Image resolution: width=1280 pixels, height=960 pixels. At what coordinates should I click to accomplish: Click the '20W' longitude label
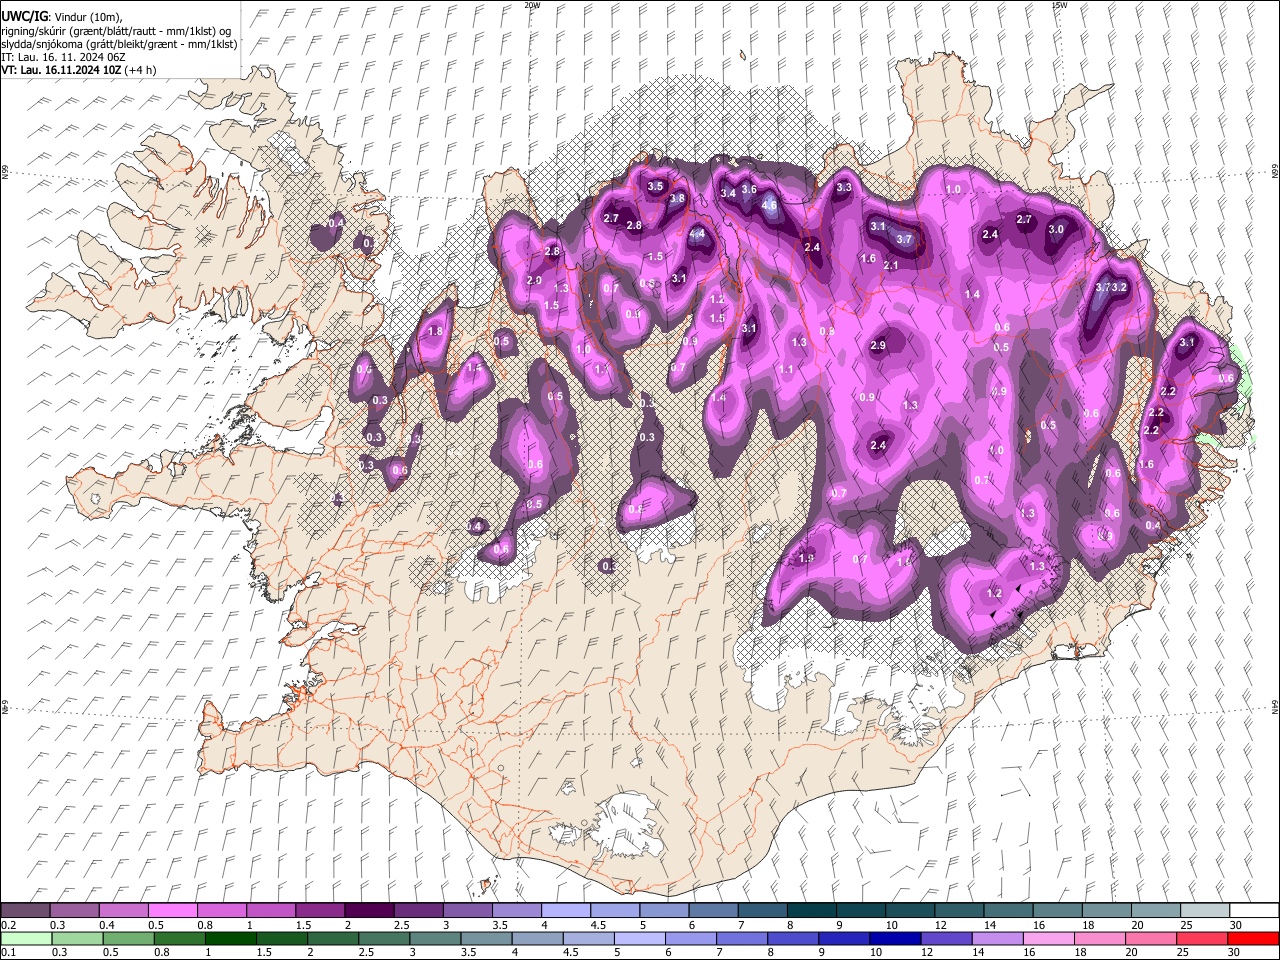532,5
